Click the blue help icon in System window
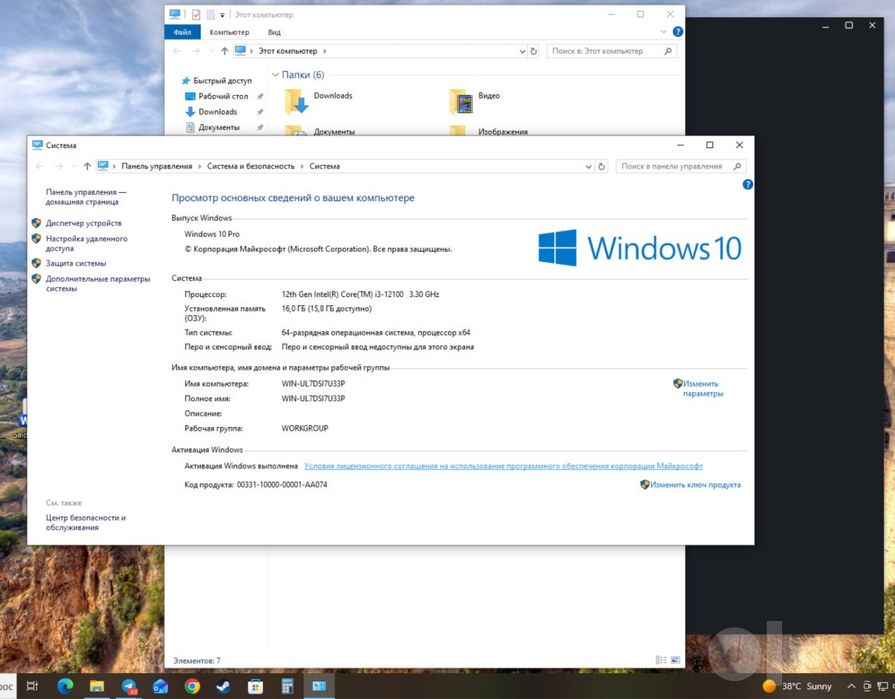The height and width of the screenshot is (699, 895). click(747, 184)
